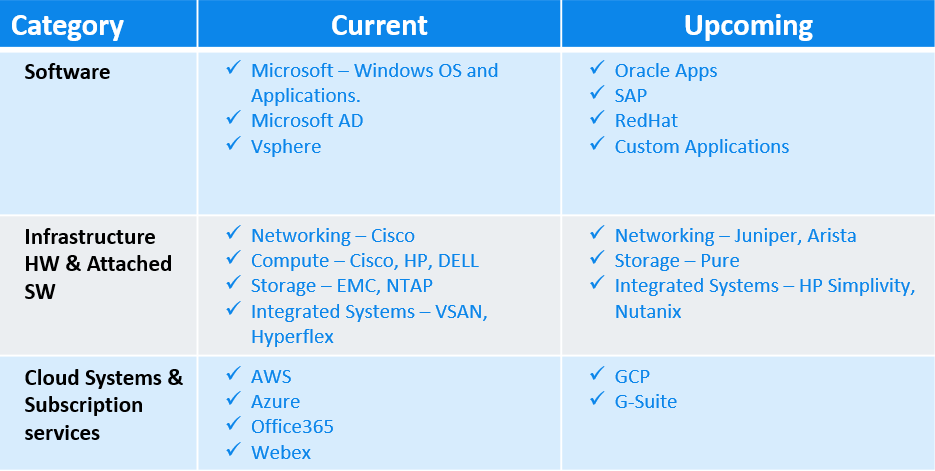Click the checkmark next to Vsphere
The image size is (935, 471).
point(233,144)
